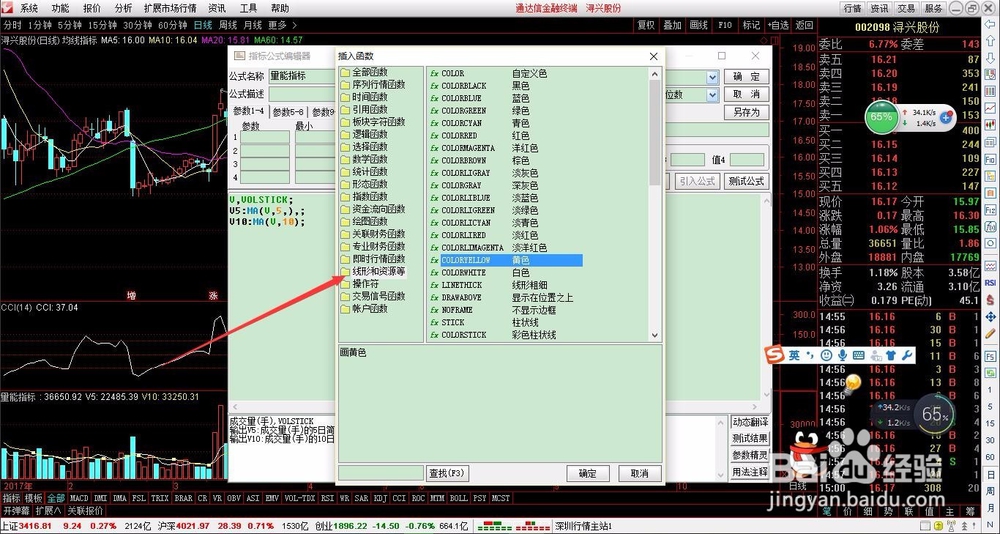Click 确 定 in formula editor window
This screenshot has width=1000, height=534.
point(746,77)
